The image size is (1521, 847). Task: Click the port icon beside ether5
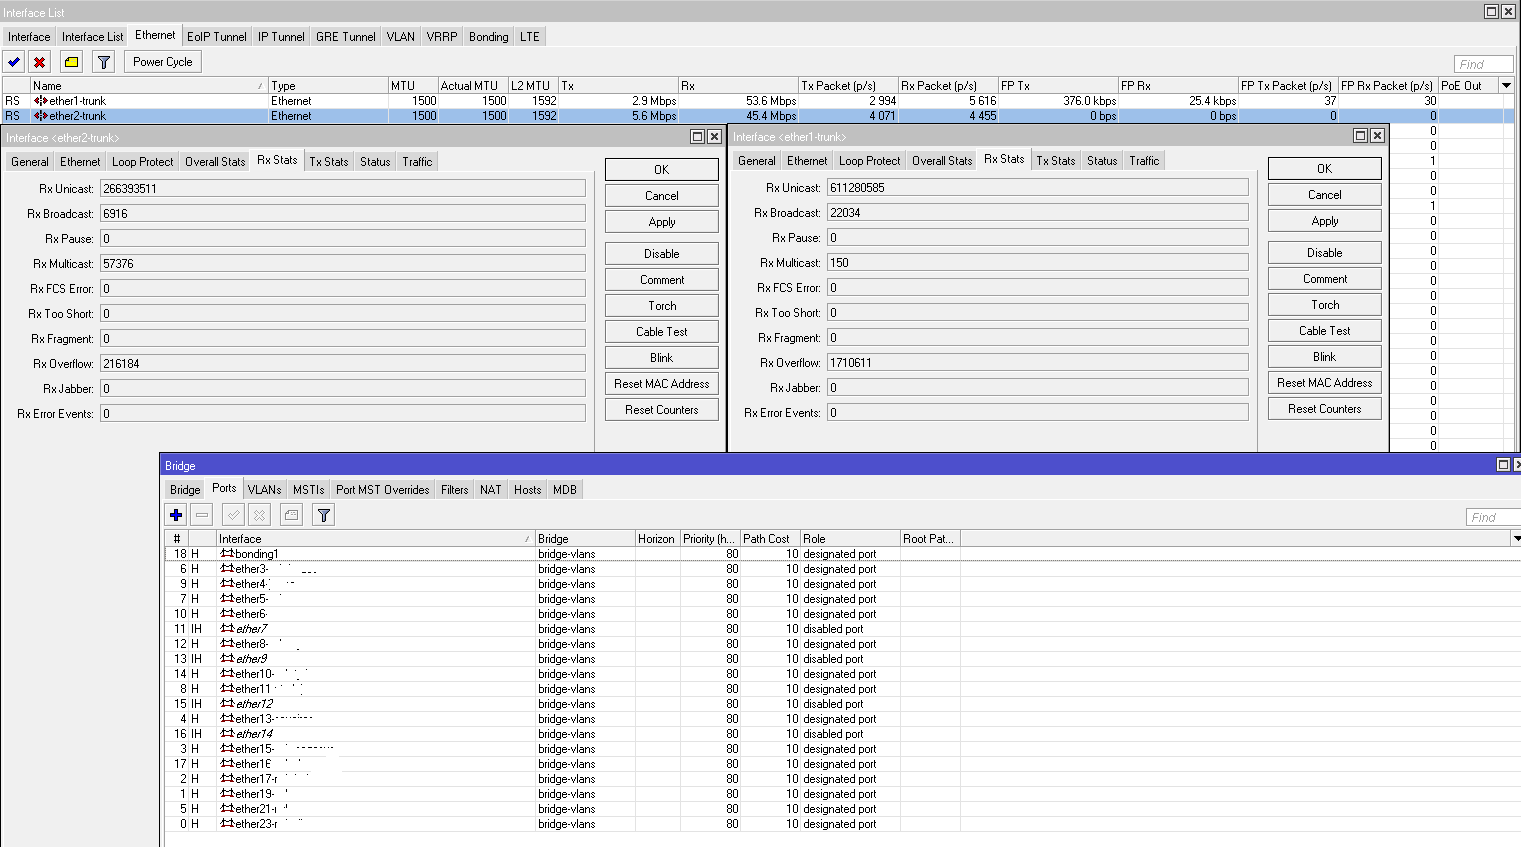click(x=227, y=599)
